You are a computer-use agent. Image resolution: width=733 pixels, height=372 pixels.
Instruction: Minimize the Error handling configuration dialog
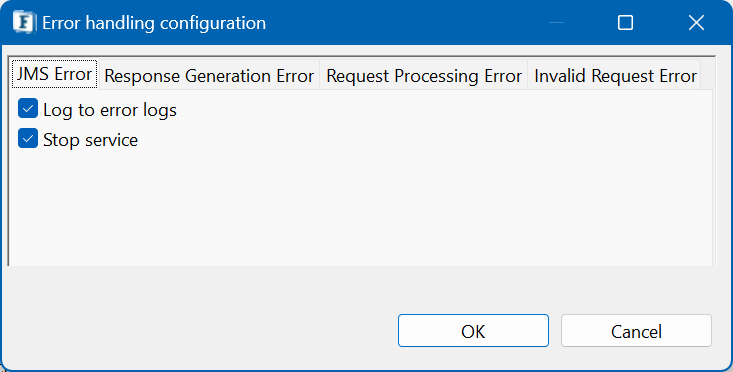[x=556, y=22]
